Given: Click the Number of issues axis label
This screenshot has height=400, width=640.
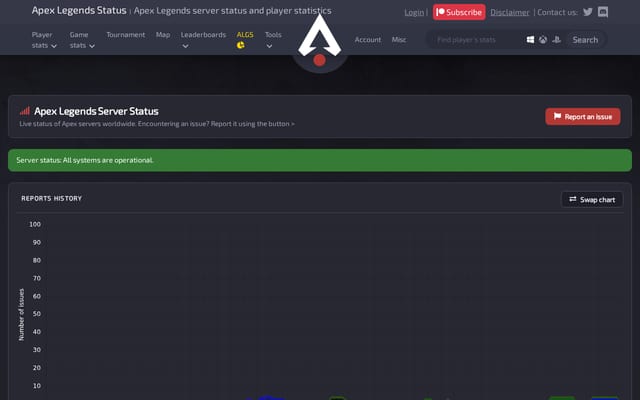Looking at the screenshot, I should pyautogui.click(x=21, y=315).
